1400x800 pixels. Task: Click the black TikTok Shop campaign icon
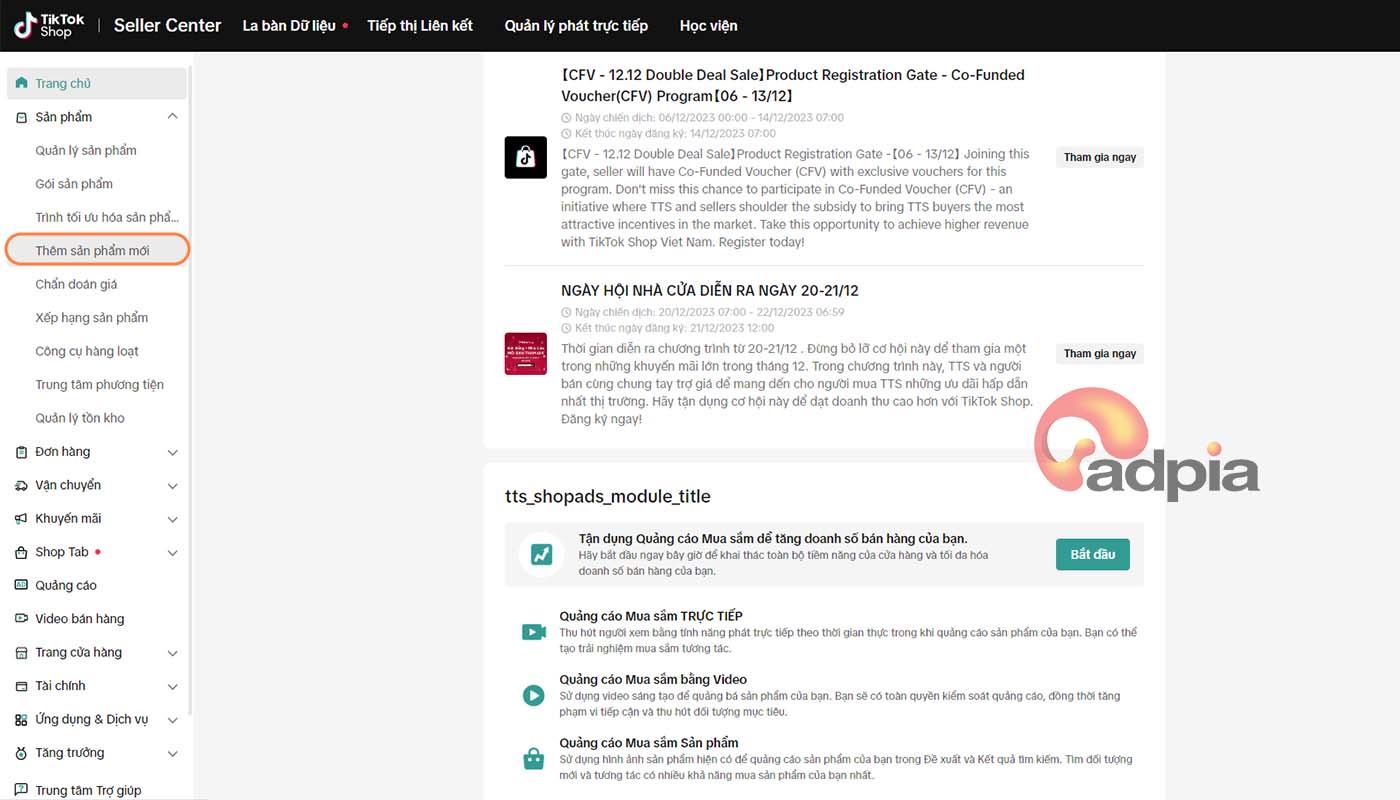pyautogui.click(x=525, y=157)
